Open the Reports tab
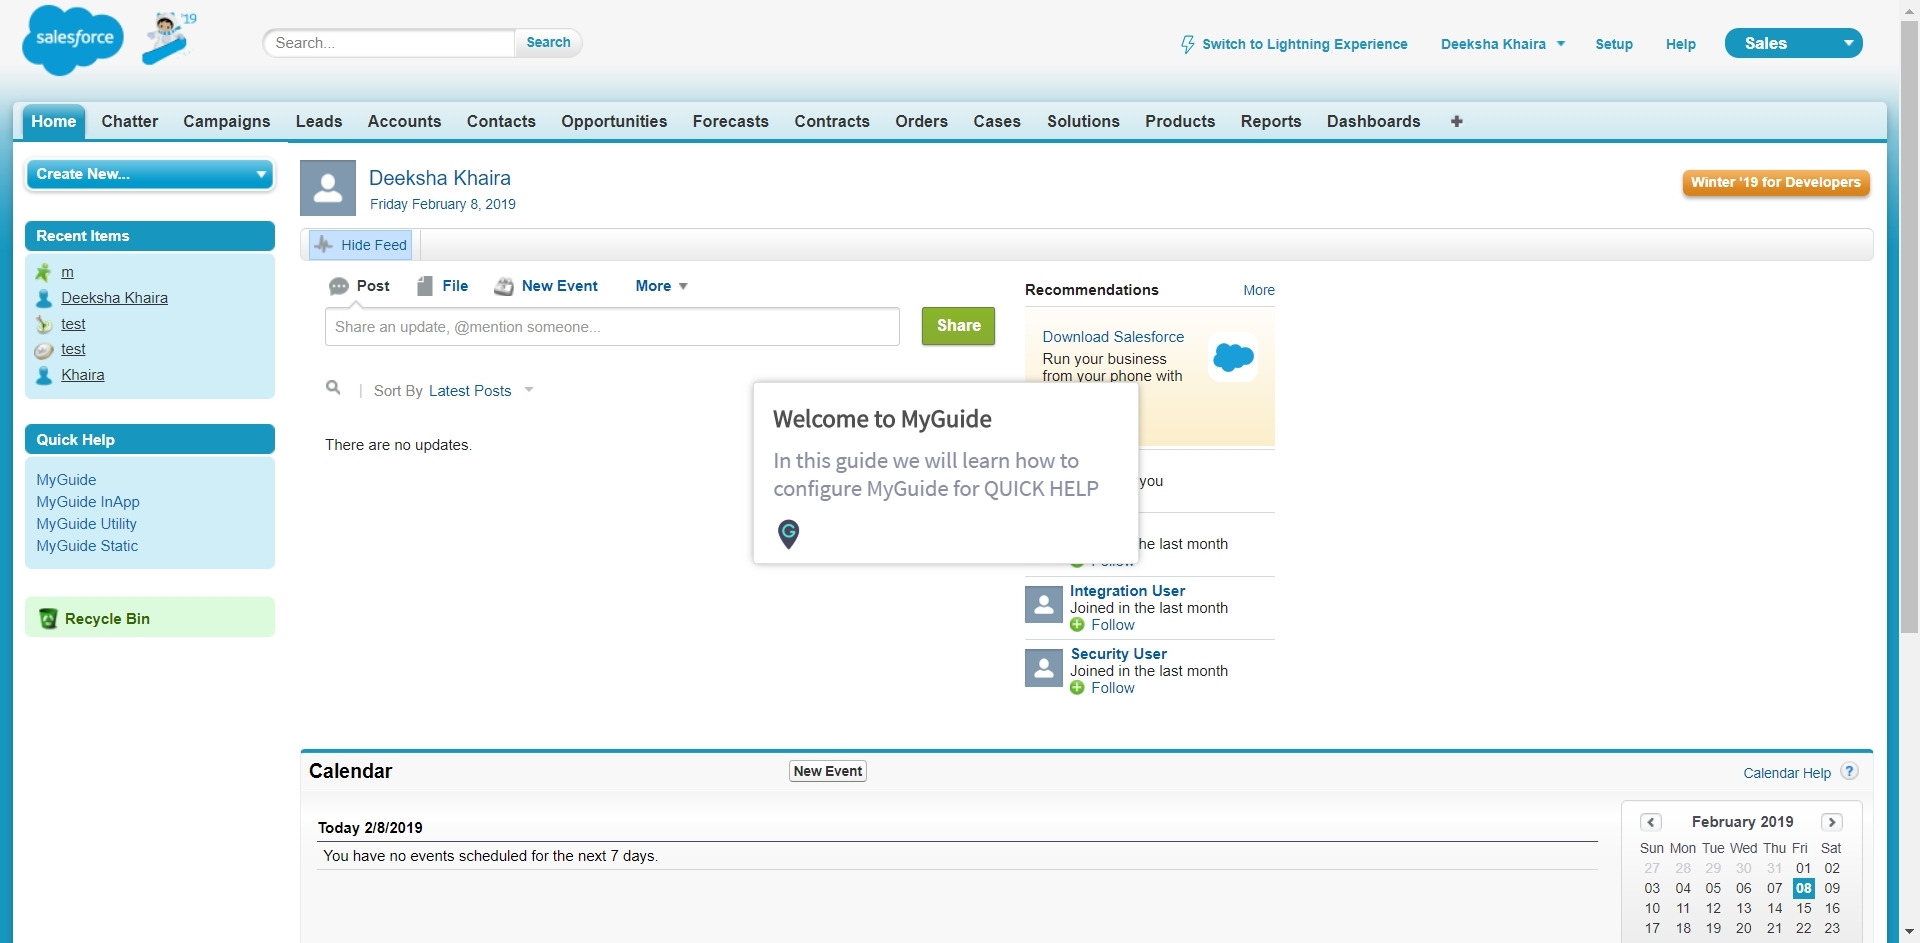 [x=1271, y=121]
